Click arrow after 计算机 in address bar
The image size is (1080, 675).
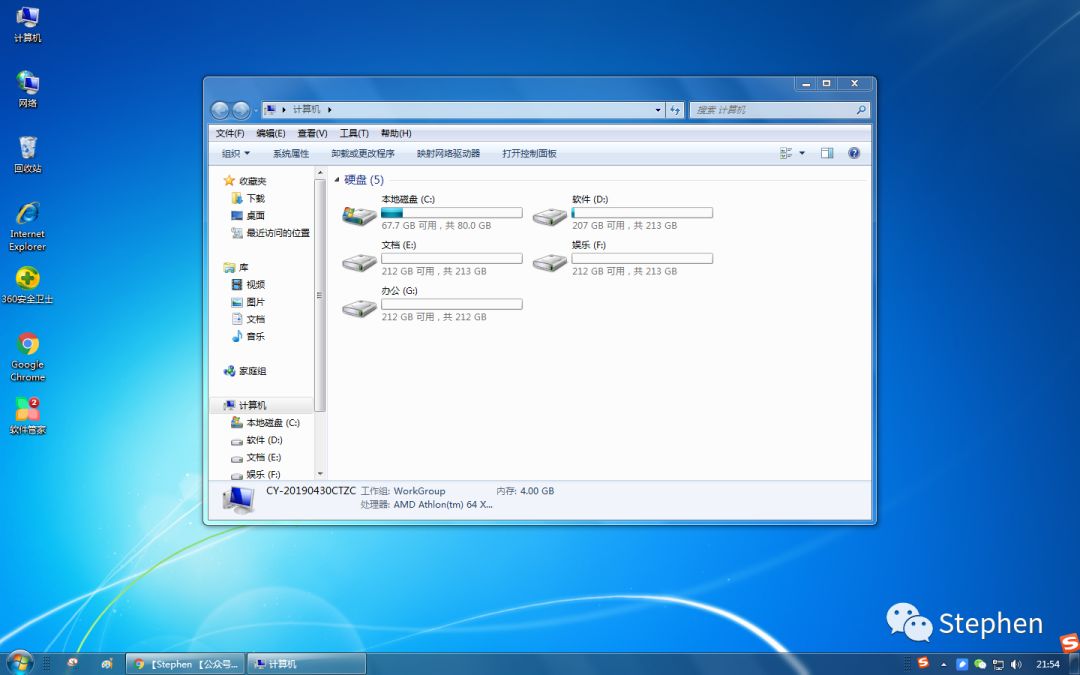tap(330, 110)
